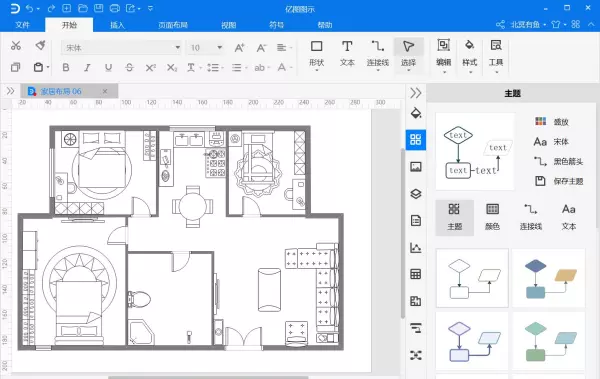Switch to the Insert (插入) ribbon tab
This screenshot has height=379, width=600.
pyautogui.click(x=117, y=25)
